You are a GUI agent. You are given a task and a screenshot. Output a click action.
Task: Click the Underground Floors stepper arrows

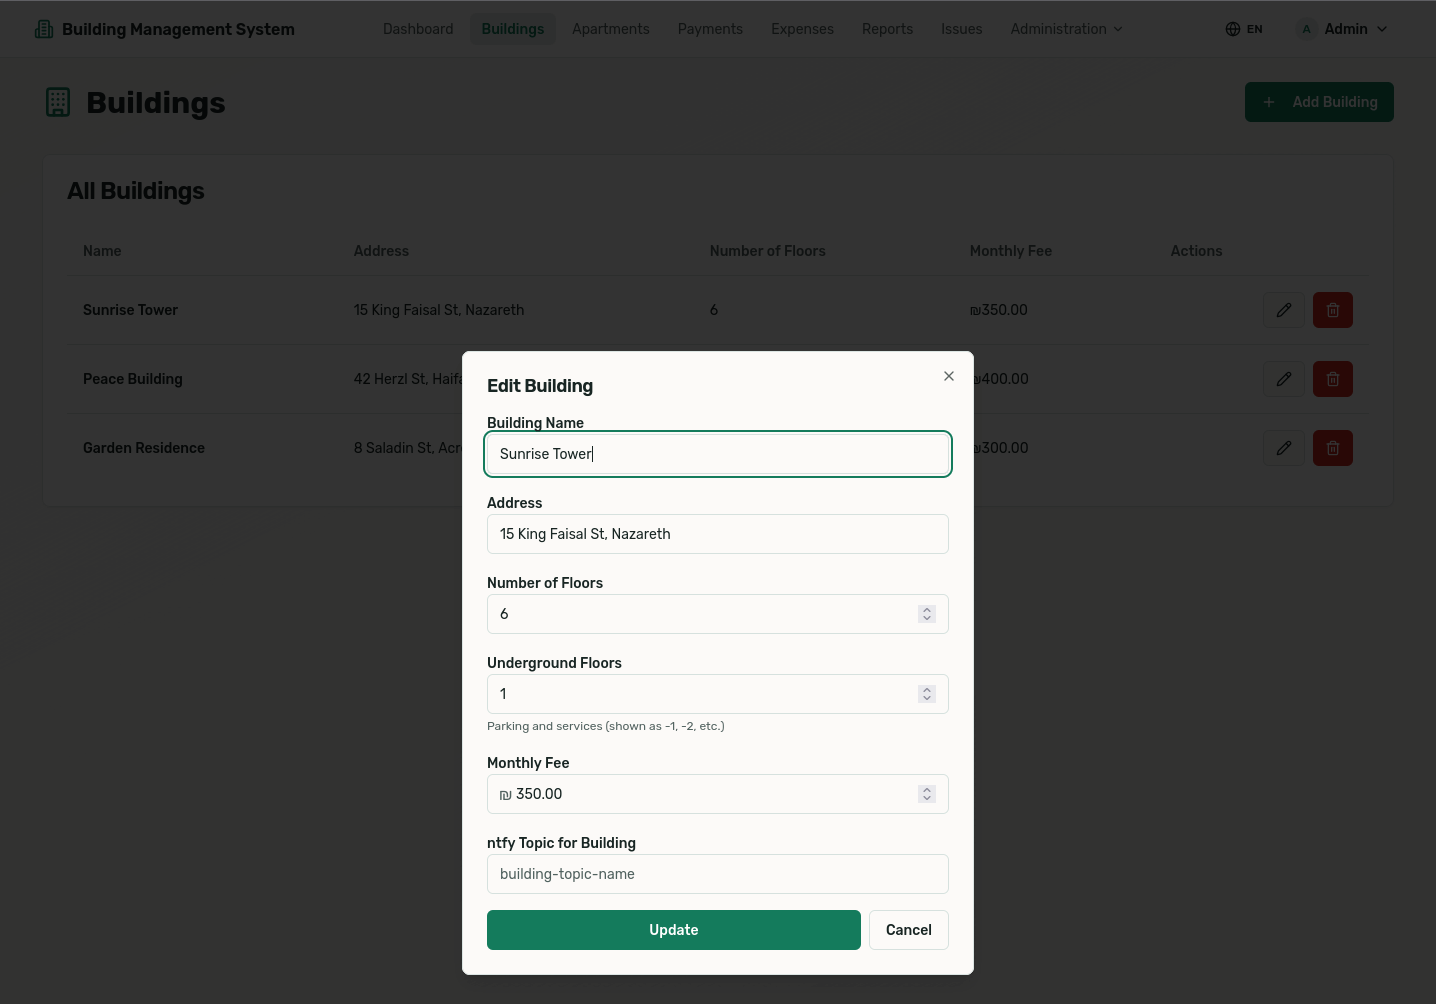click(927, 694)
